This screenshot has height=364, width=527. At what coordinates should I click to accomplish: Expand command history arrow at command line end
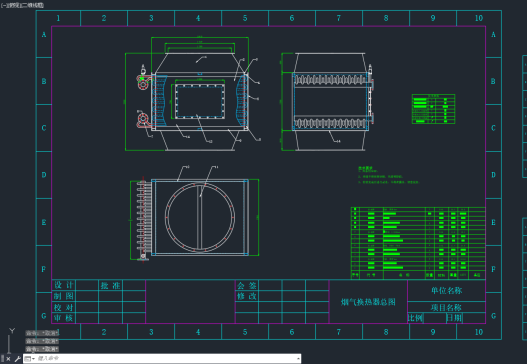tap(298, 359)
